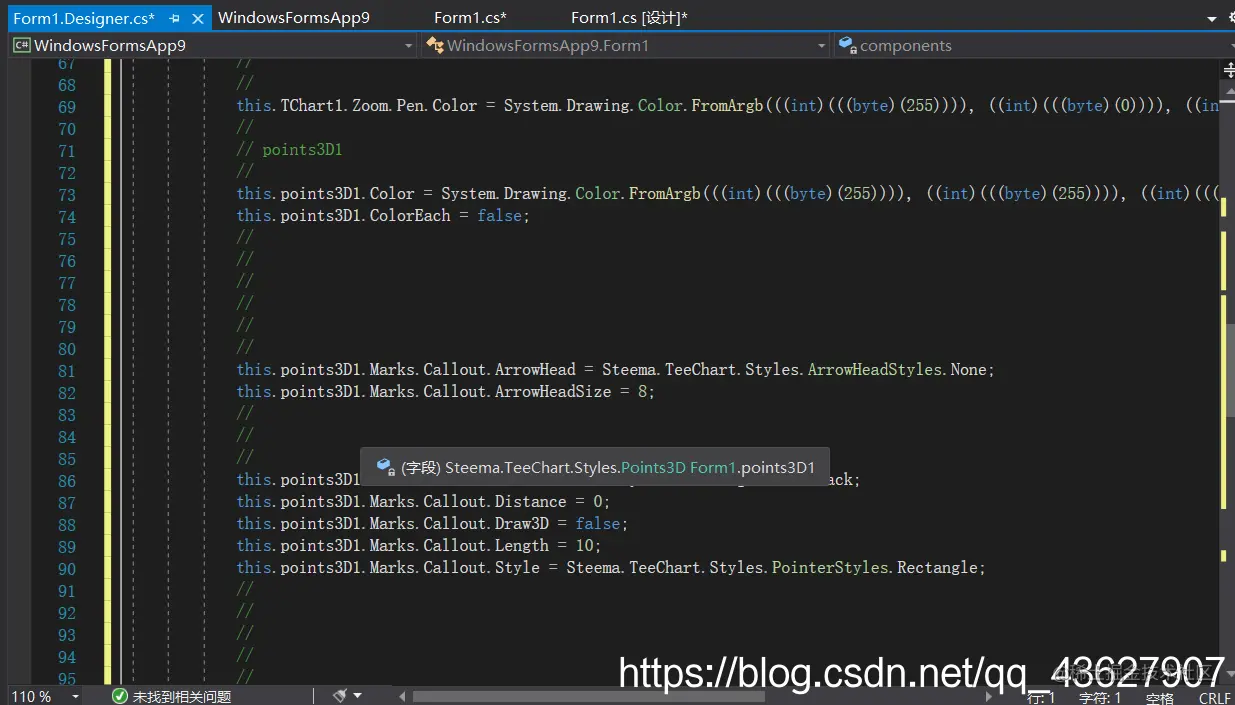The image size is (1235, 705).
Task: Click the horizontal scrollbar left arrow
Action: [402, 696]
